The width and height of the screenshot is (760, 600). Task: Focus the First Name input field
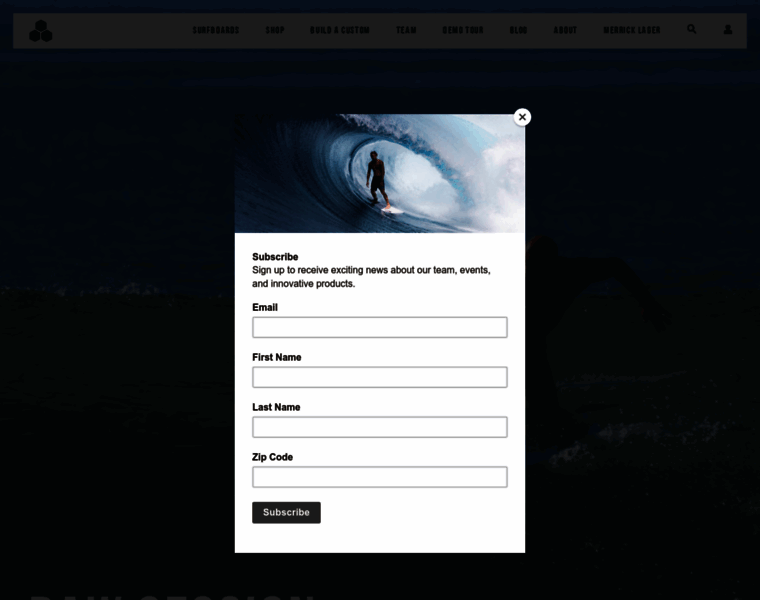click(x=380, y=377)
